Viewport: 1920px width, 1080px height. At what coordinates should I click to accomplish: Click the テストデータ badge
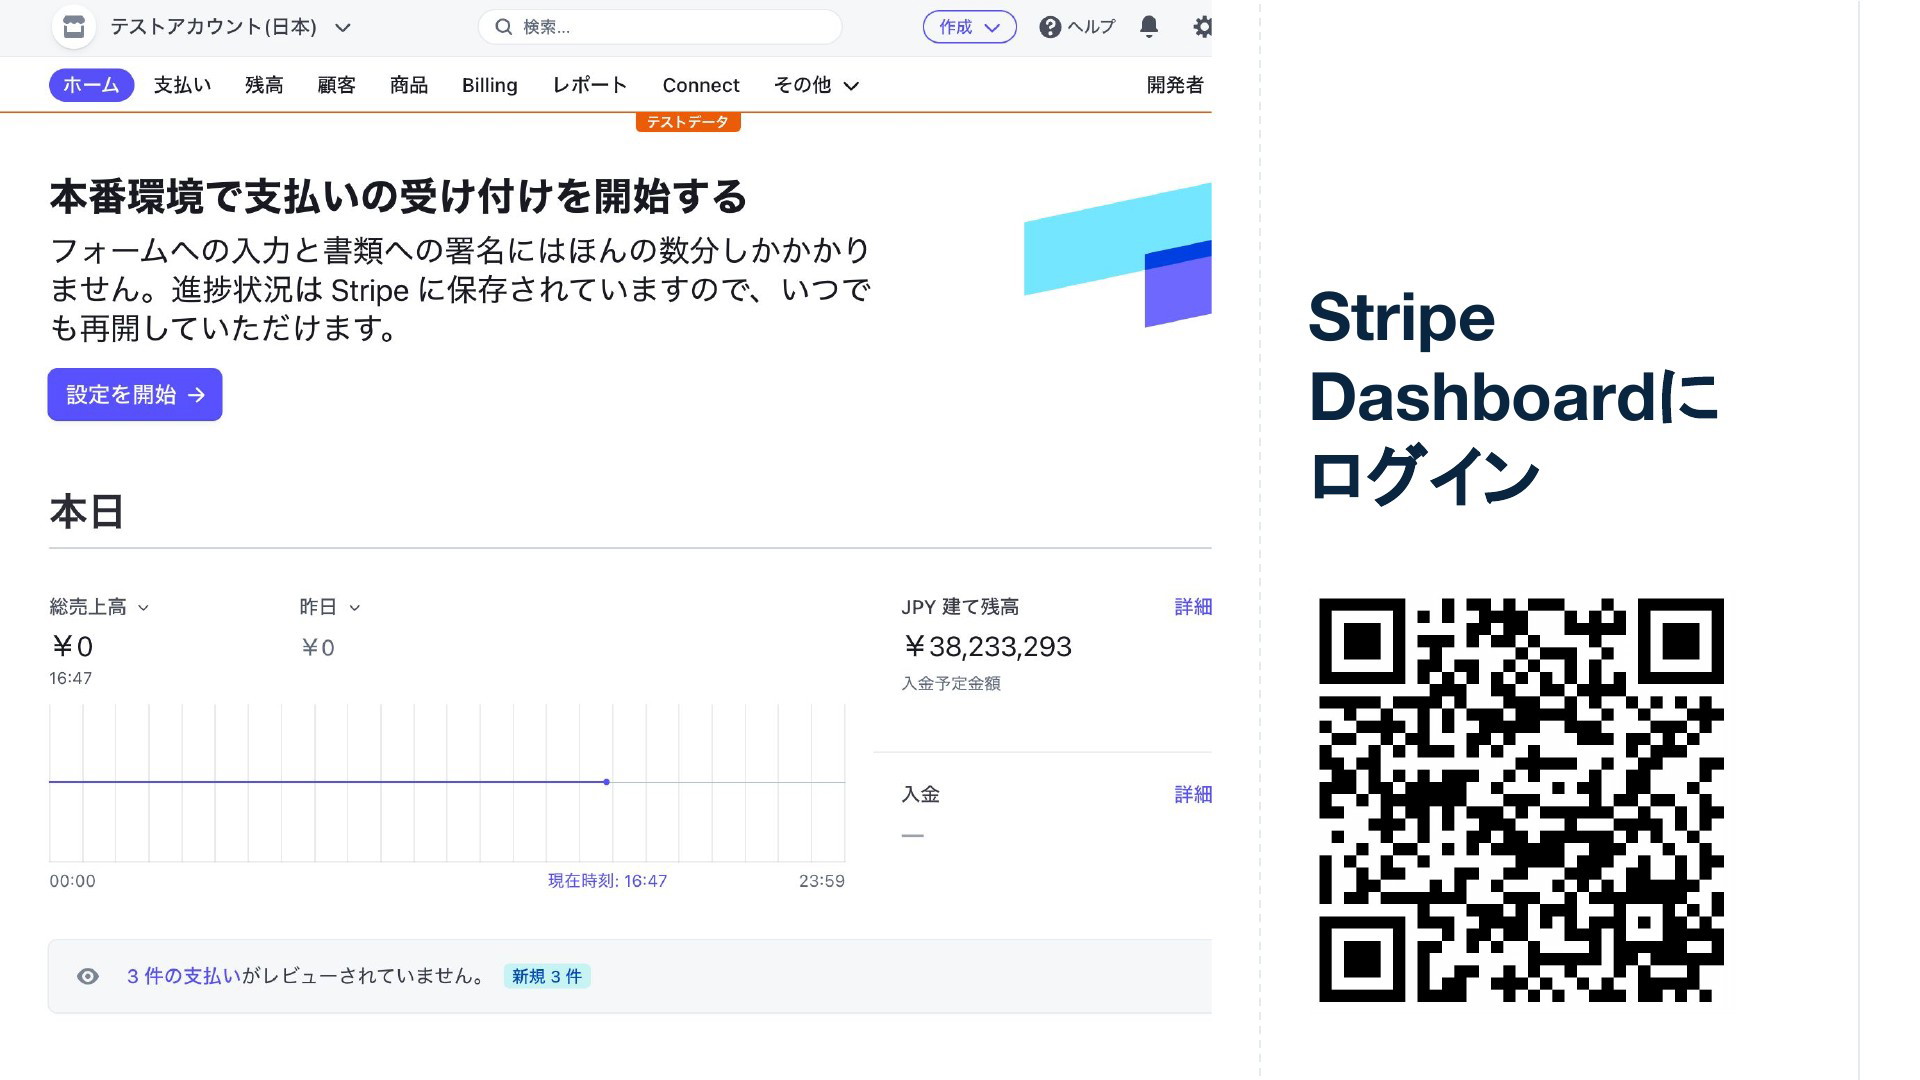[x=688, y=122]
